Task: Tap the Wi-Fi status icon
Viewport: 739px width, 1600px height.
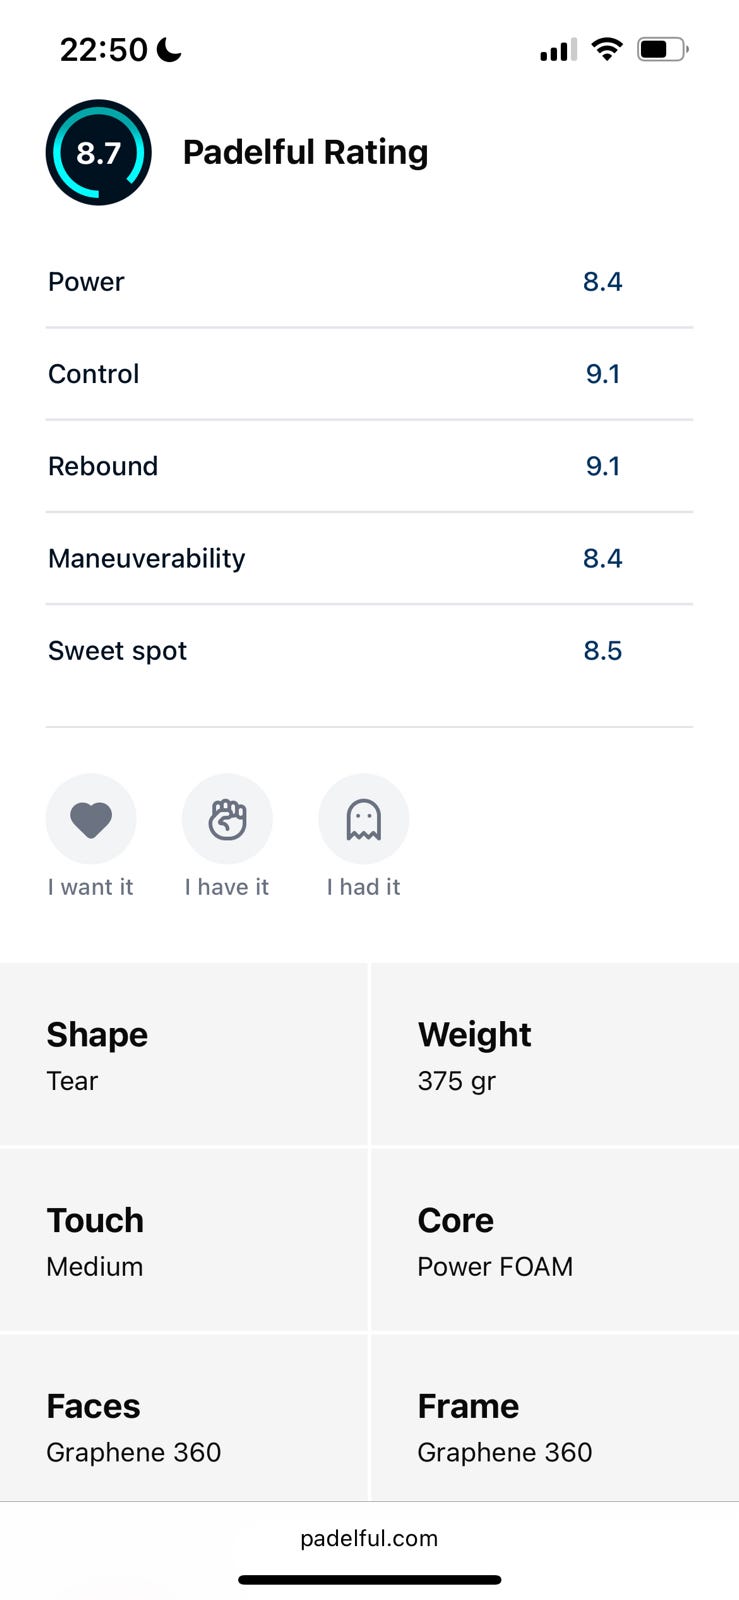Action: click(606, 49)
